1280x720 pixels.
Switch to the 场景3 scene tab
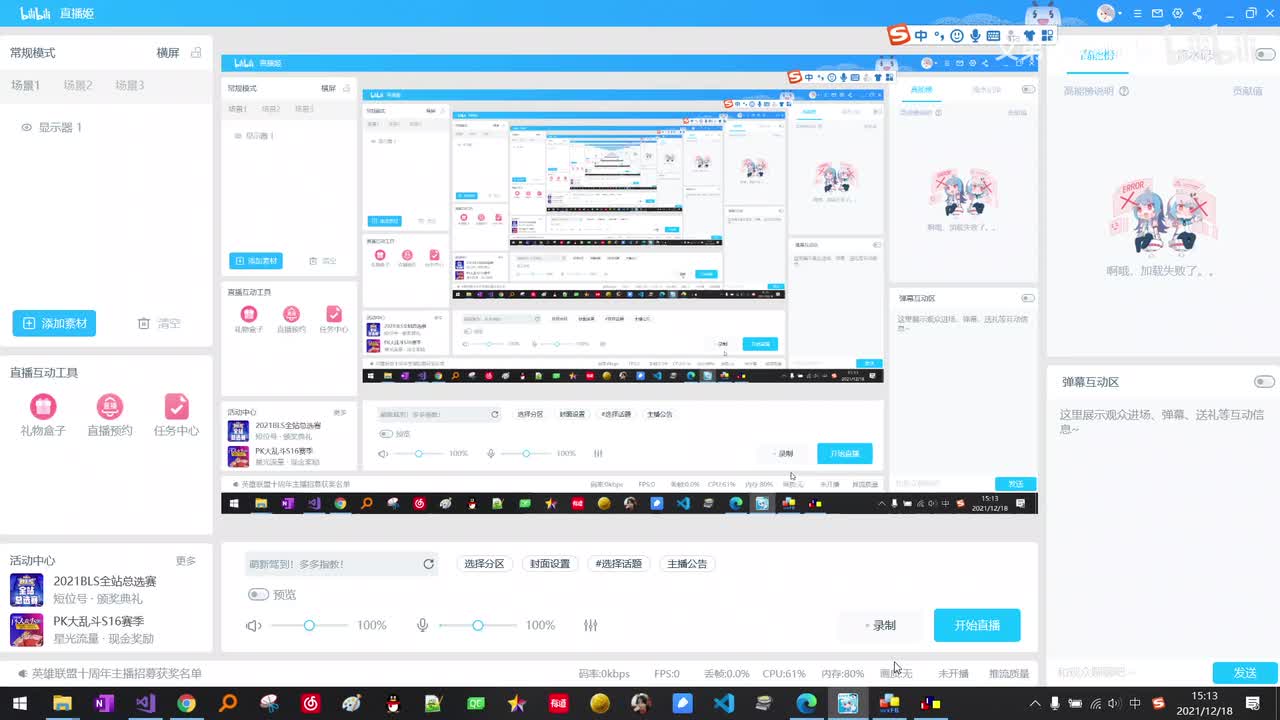pyautogui.click(x=130, y=86)
